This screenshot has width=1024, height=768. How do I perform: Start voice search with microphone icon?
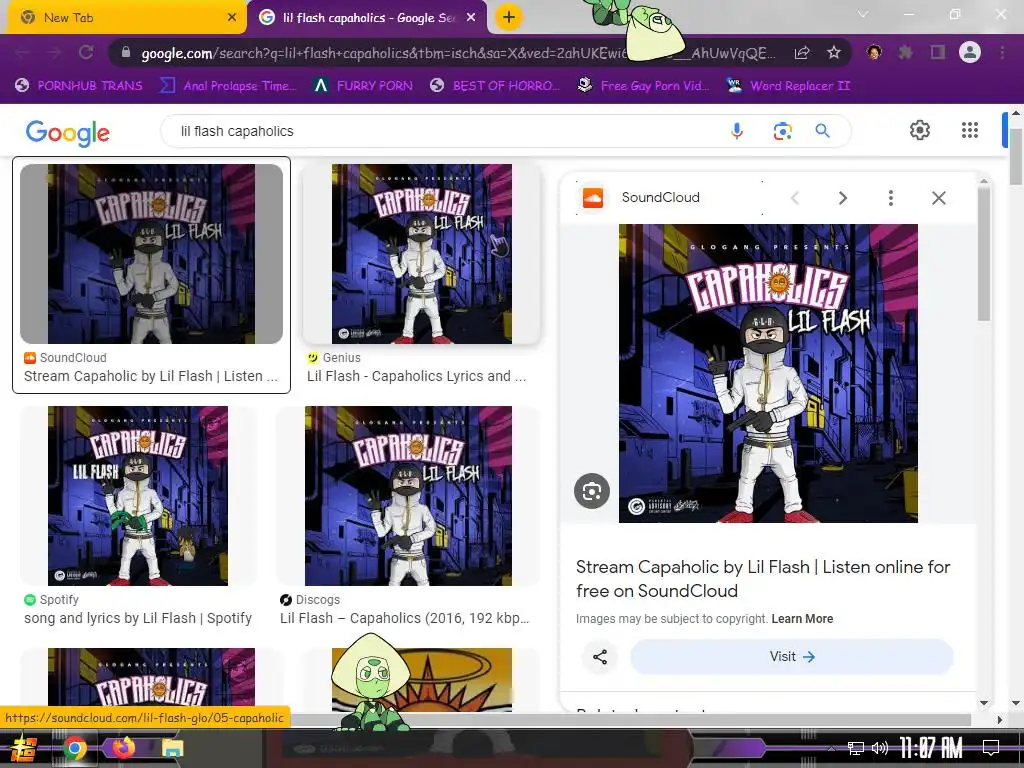737,131
